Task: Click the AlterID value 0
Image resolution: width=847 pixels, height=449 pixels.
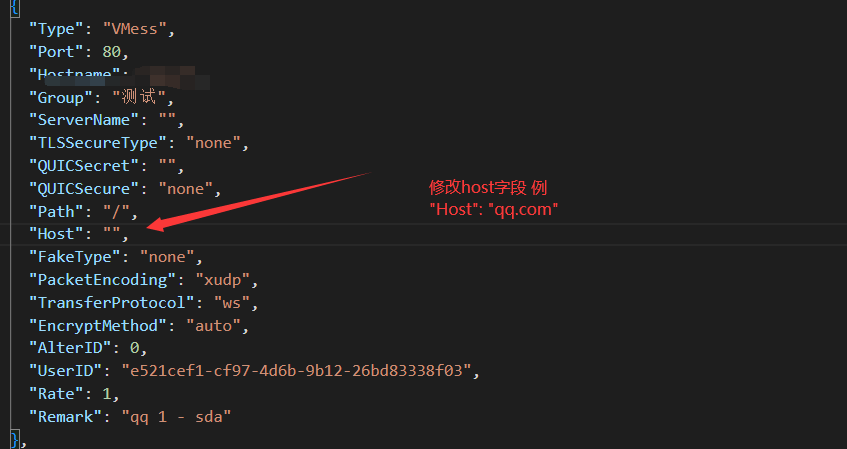Action: tap(136, 348)
